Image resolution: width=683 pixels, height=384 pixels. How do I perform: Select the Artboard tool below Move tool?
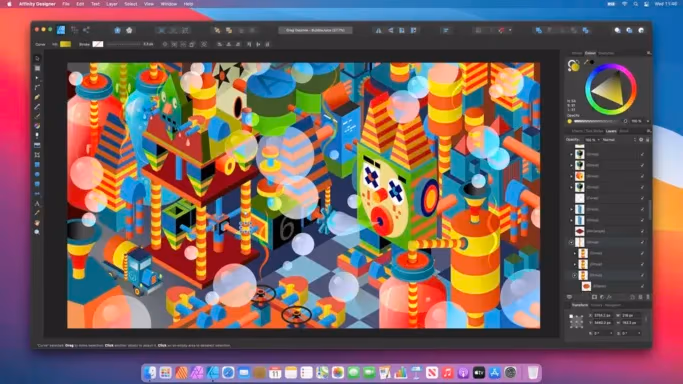[37, 68]
